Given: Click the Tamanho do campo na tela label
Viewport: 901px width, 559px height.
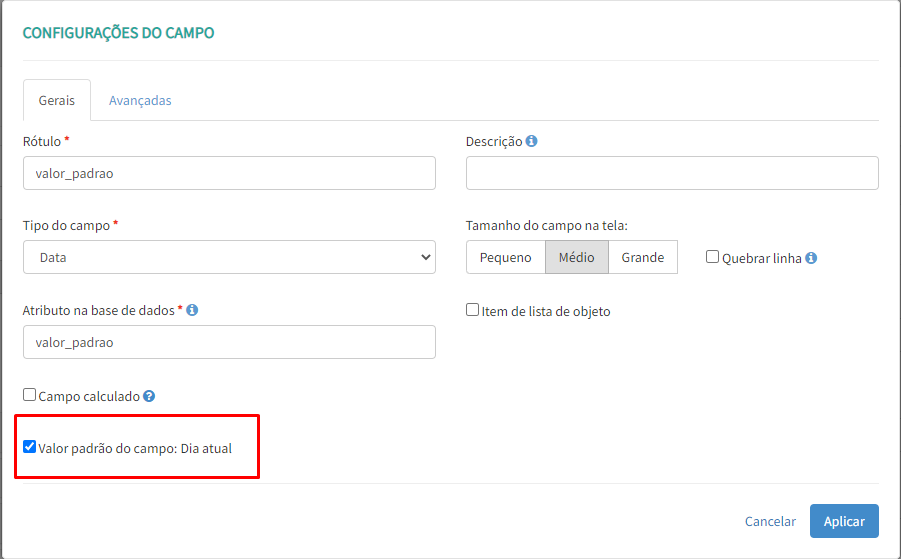Looking at the screenshot, I should click(x=546, y=225).
